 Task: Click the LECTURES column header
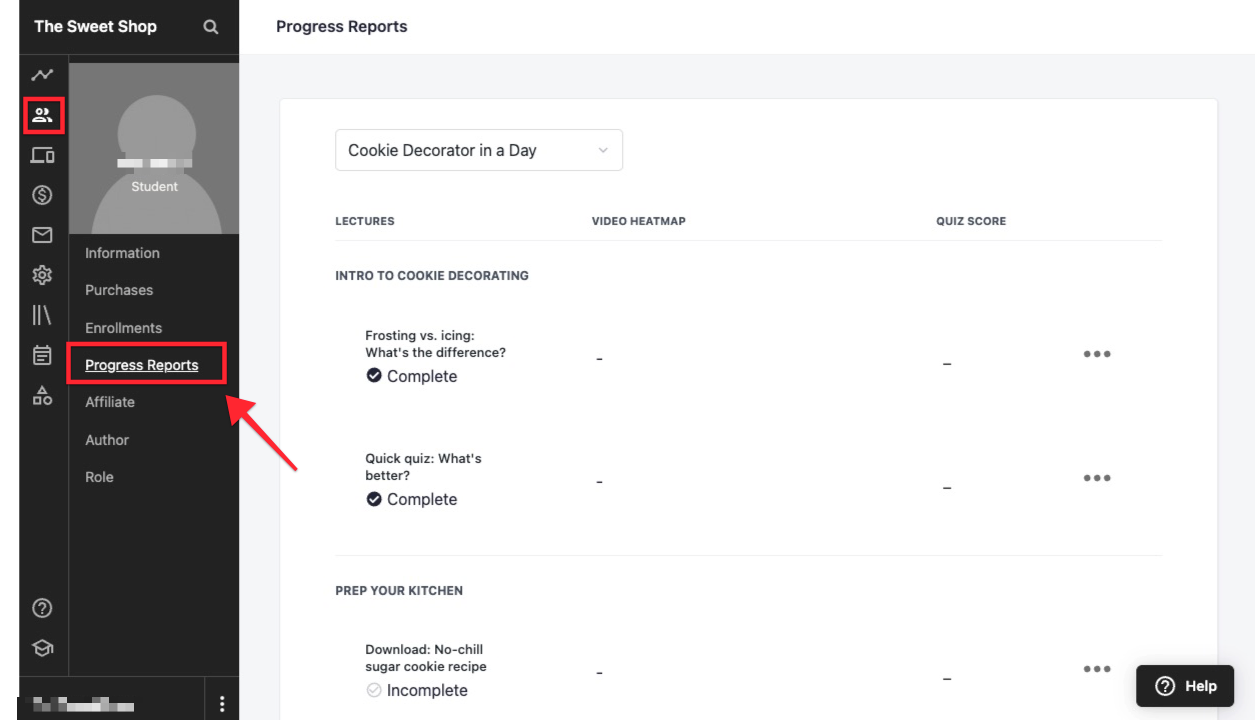tap(365, 221)
